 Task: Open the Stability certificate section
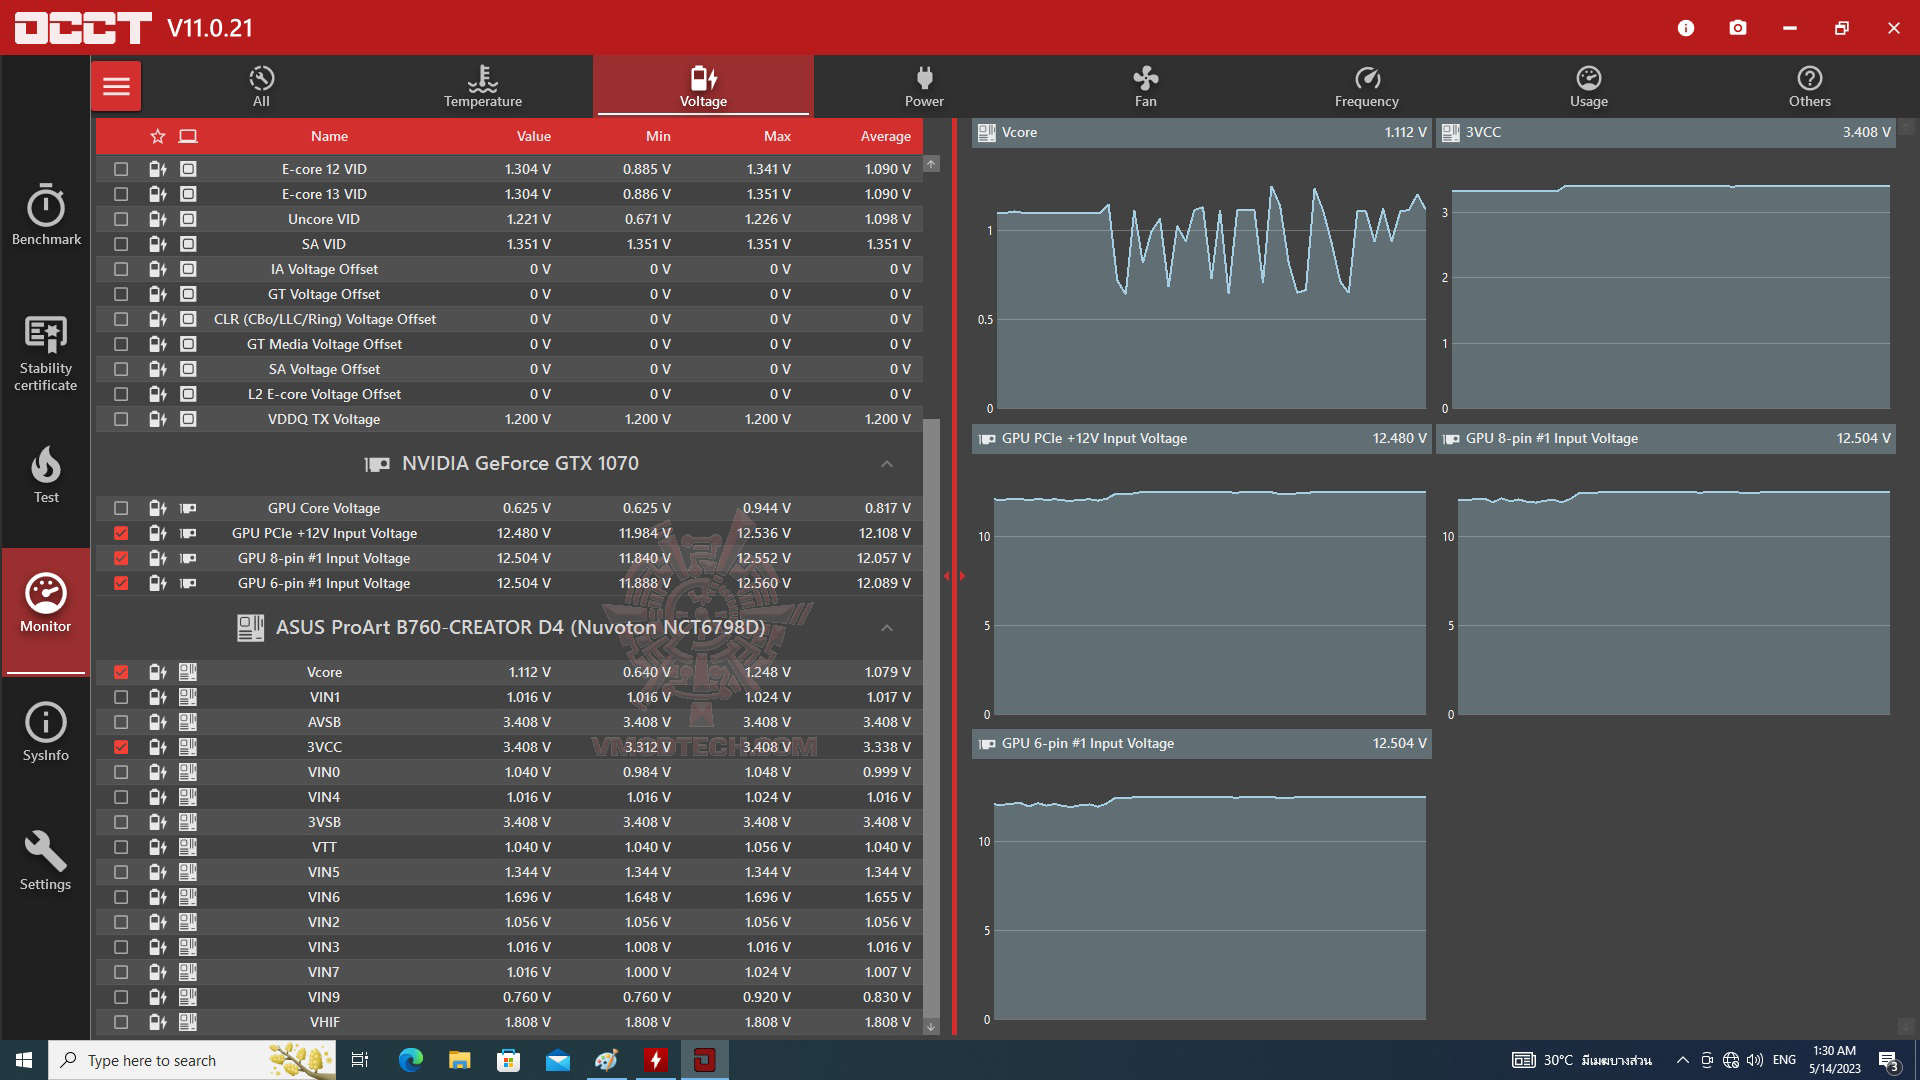pos(46,352)
